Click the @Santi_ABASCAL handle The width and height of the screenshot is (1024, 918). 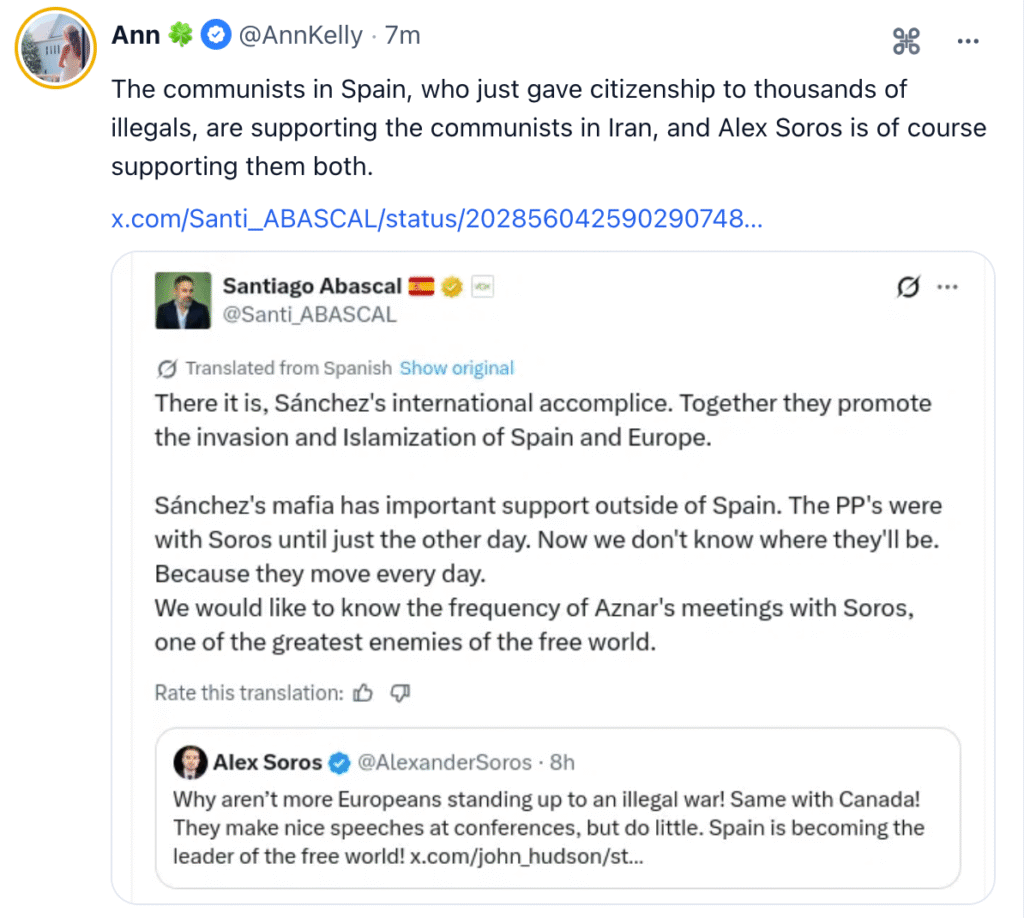[309, 314]
